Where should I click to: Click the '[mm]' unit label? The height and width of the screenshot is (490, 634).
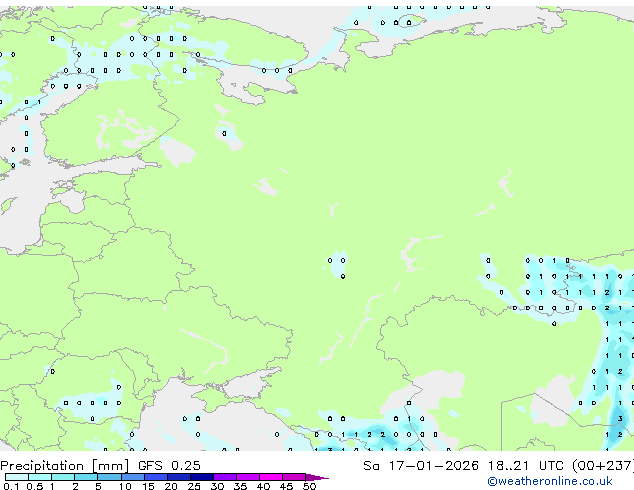click(111, 466)
